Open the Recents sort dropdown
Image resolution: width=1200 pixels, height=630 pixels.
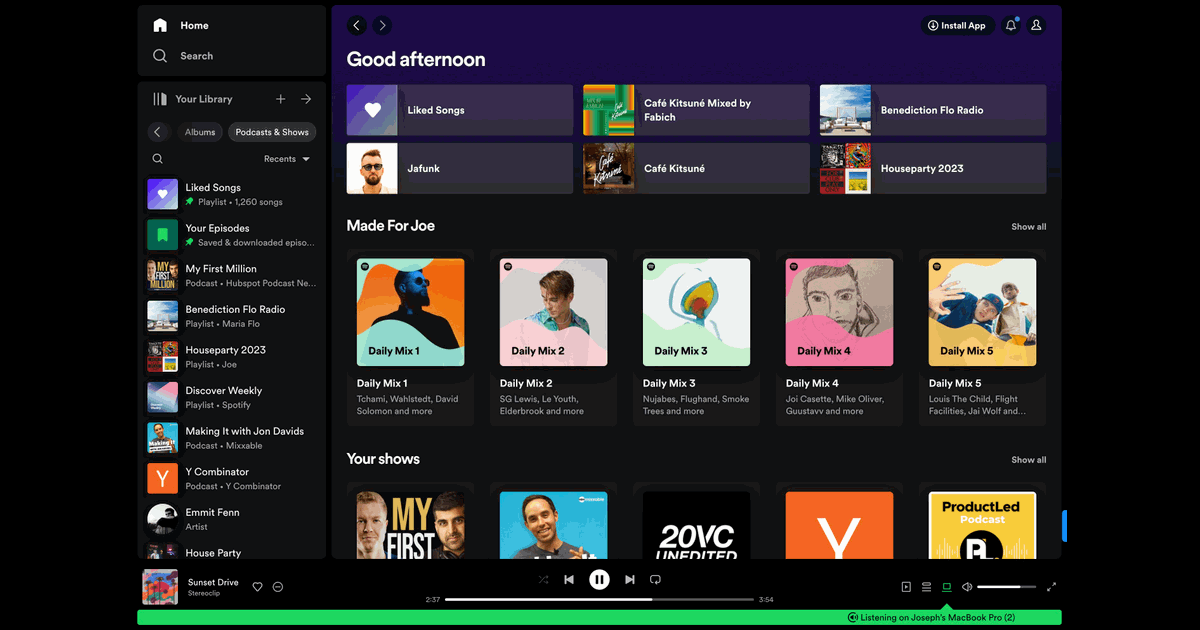[287, 159]
